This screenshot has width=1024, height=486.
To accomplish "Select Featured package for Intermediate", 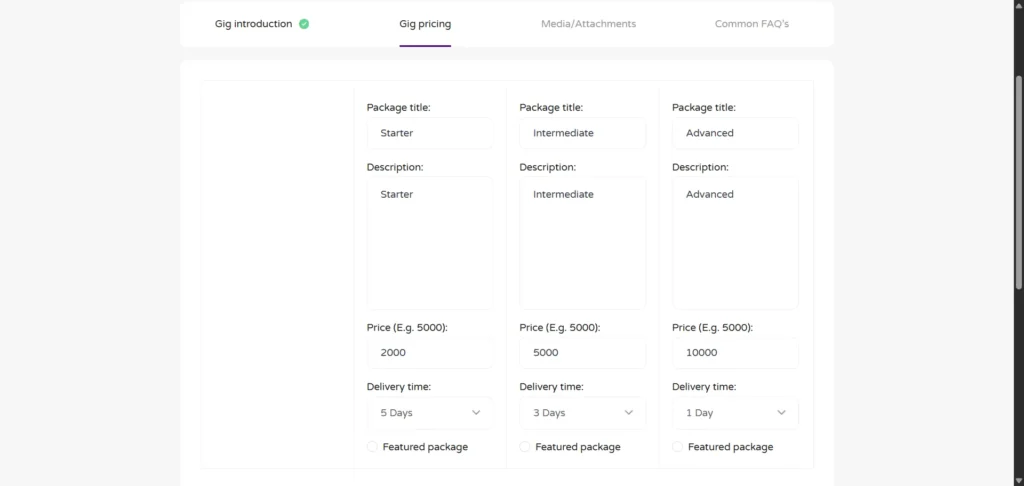I will 526,447.
